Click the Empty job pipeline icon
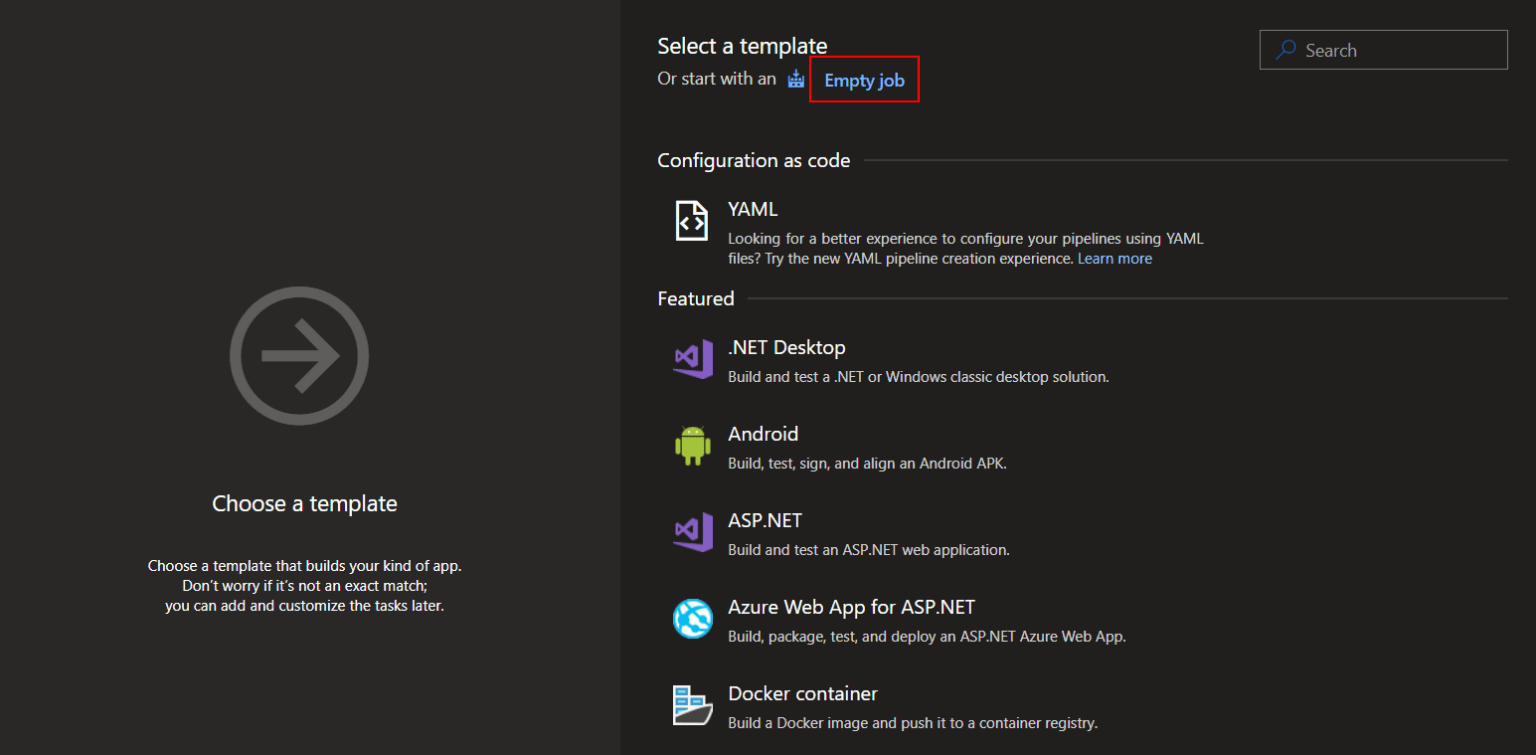The image size is (1536, 755). [795, 78]
